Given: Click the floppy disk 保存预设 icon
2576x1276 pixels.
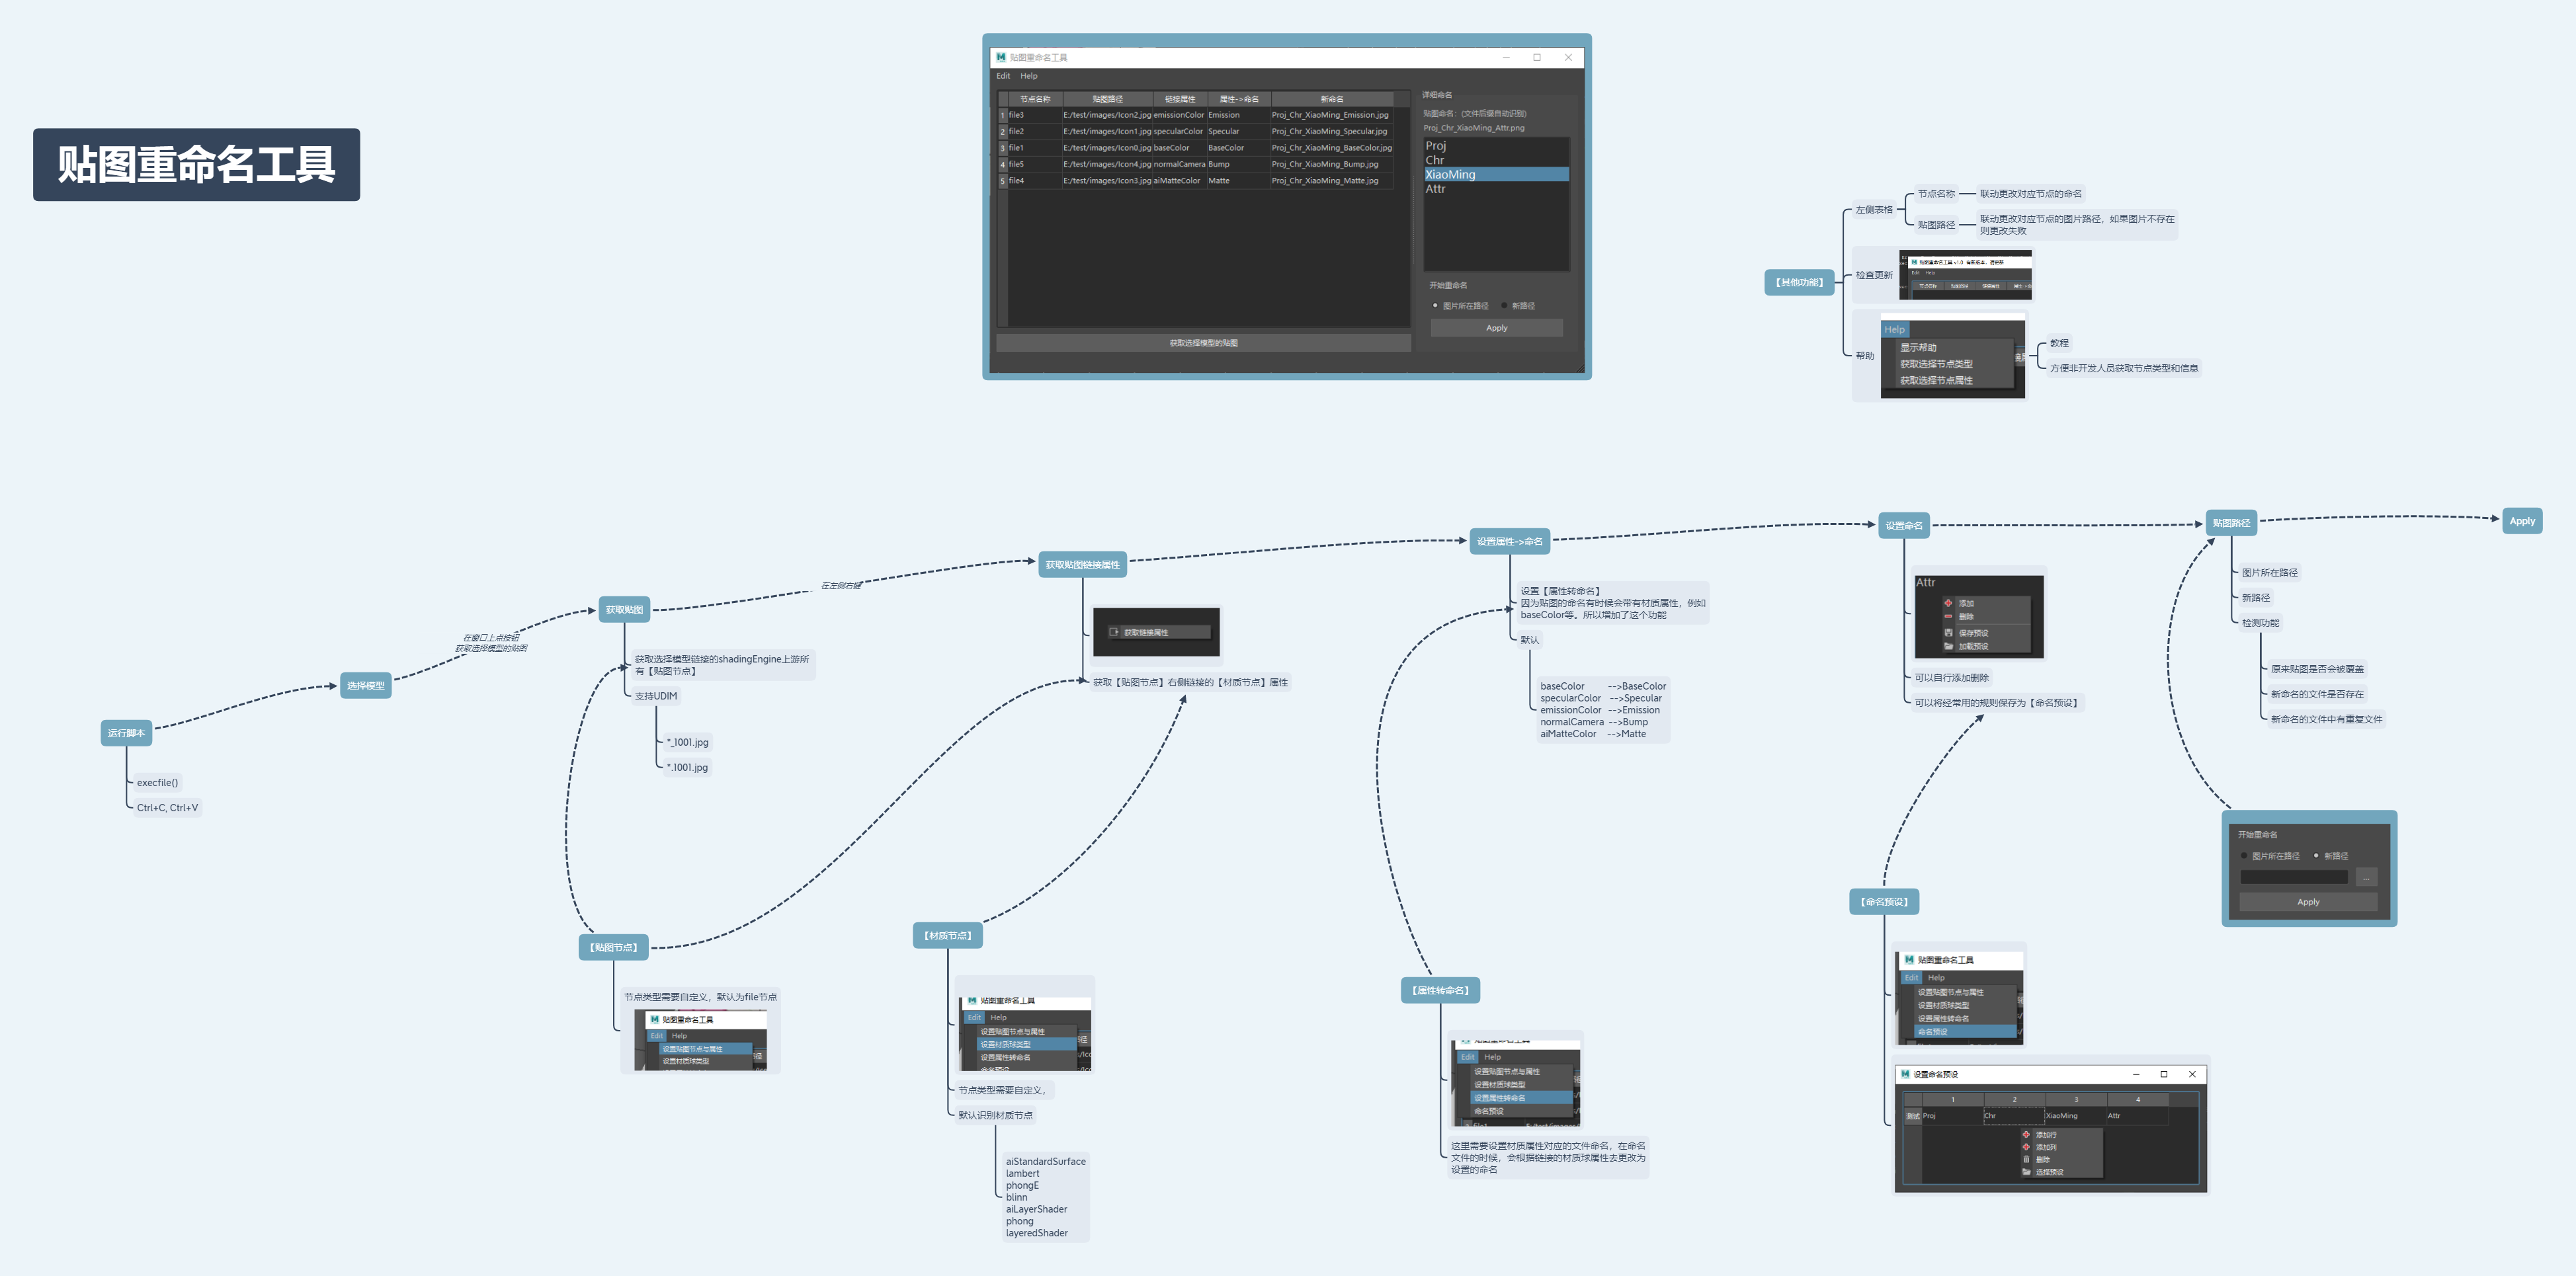Looking at the screenshot, I should tap(1948, 633).
